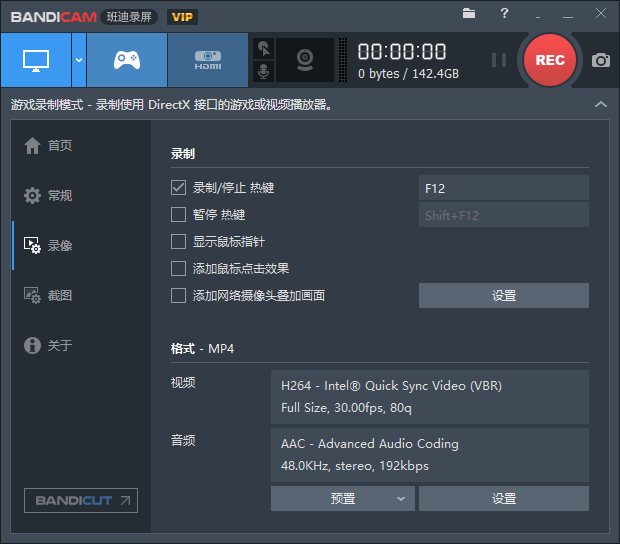The image size is (620, 544).
Task: Enable 暂停 热键 checkbox
Action: click(178, 215)
